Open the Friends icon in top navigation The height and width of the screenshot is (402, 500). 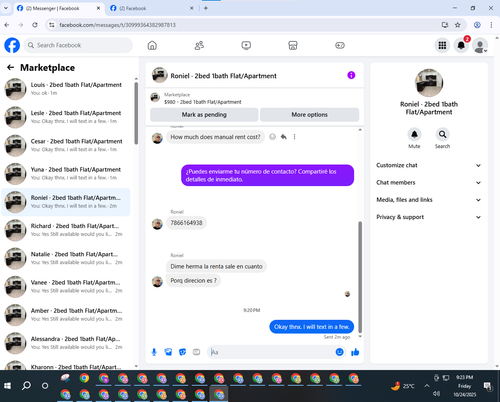[199, 45]
